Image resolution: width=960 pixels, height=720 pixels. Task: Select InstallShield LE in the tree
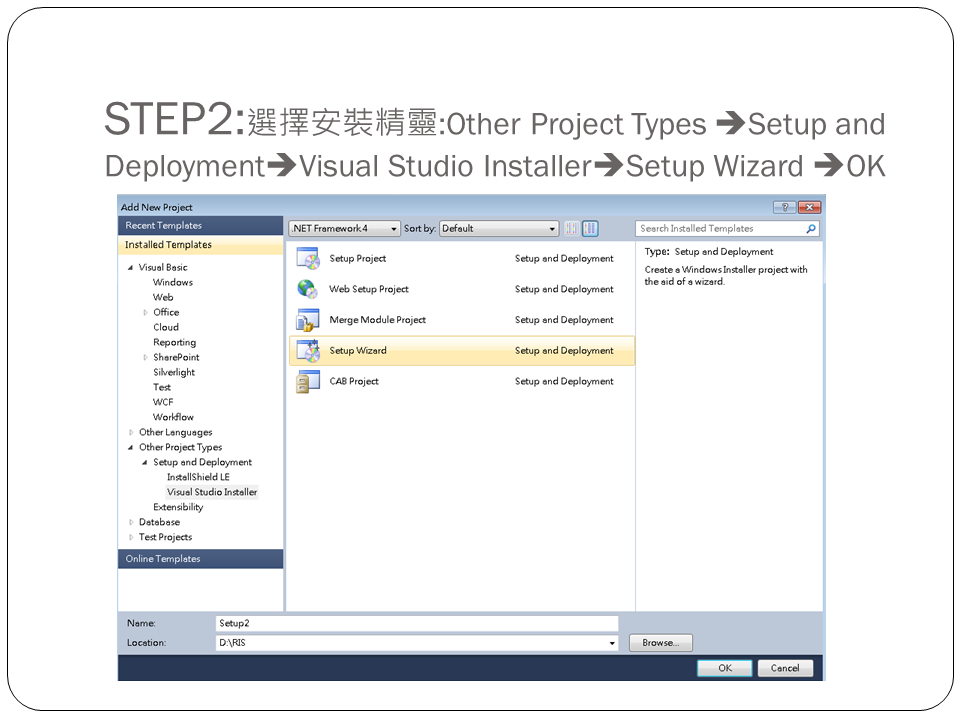click(x=198, y=477)
